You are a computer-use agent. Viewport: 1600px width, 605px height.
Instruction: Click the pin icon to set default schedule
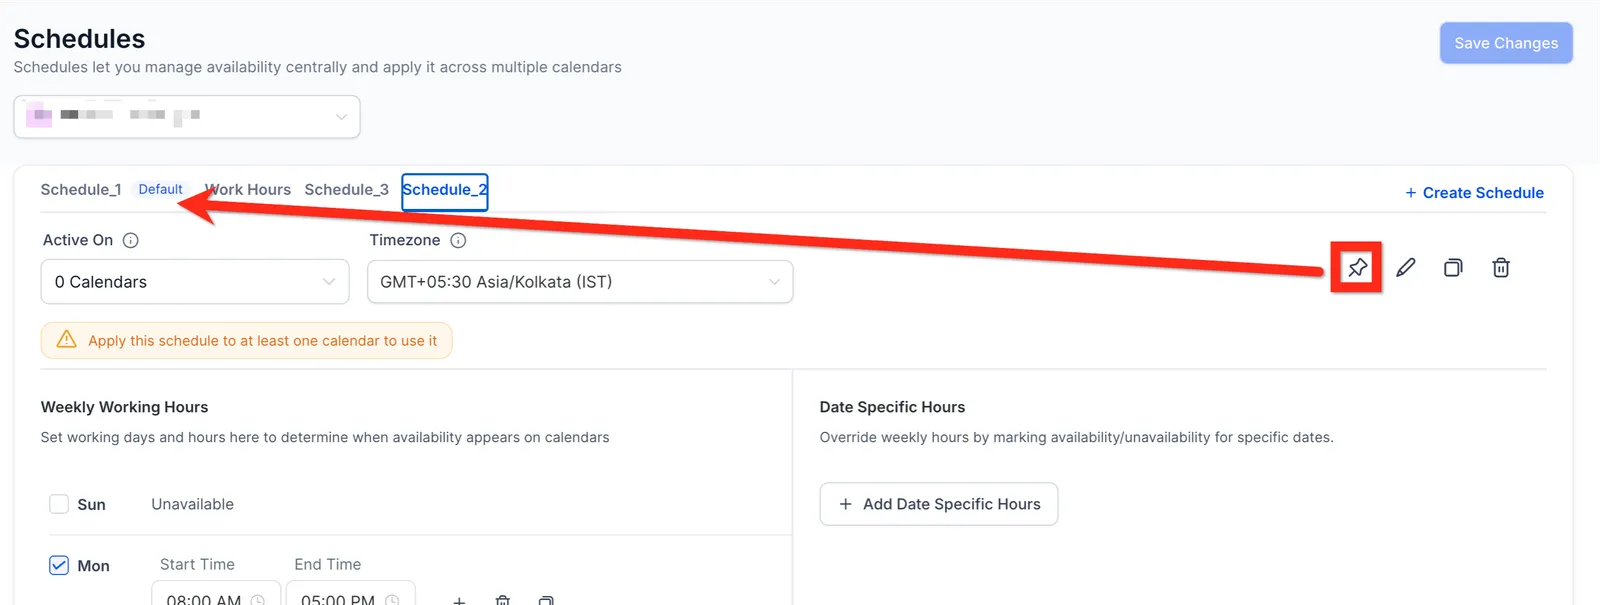1356,267
